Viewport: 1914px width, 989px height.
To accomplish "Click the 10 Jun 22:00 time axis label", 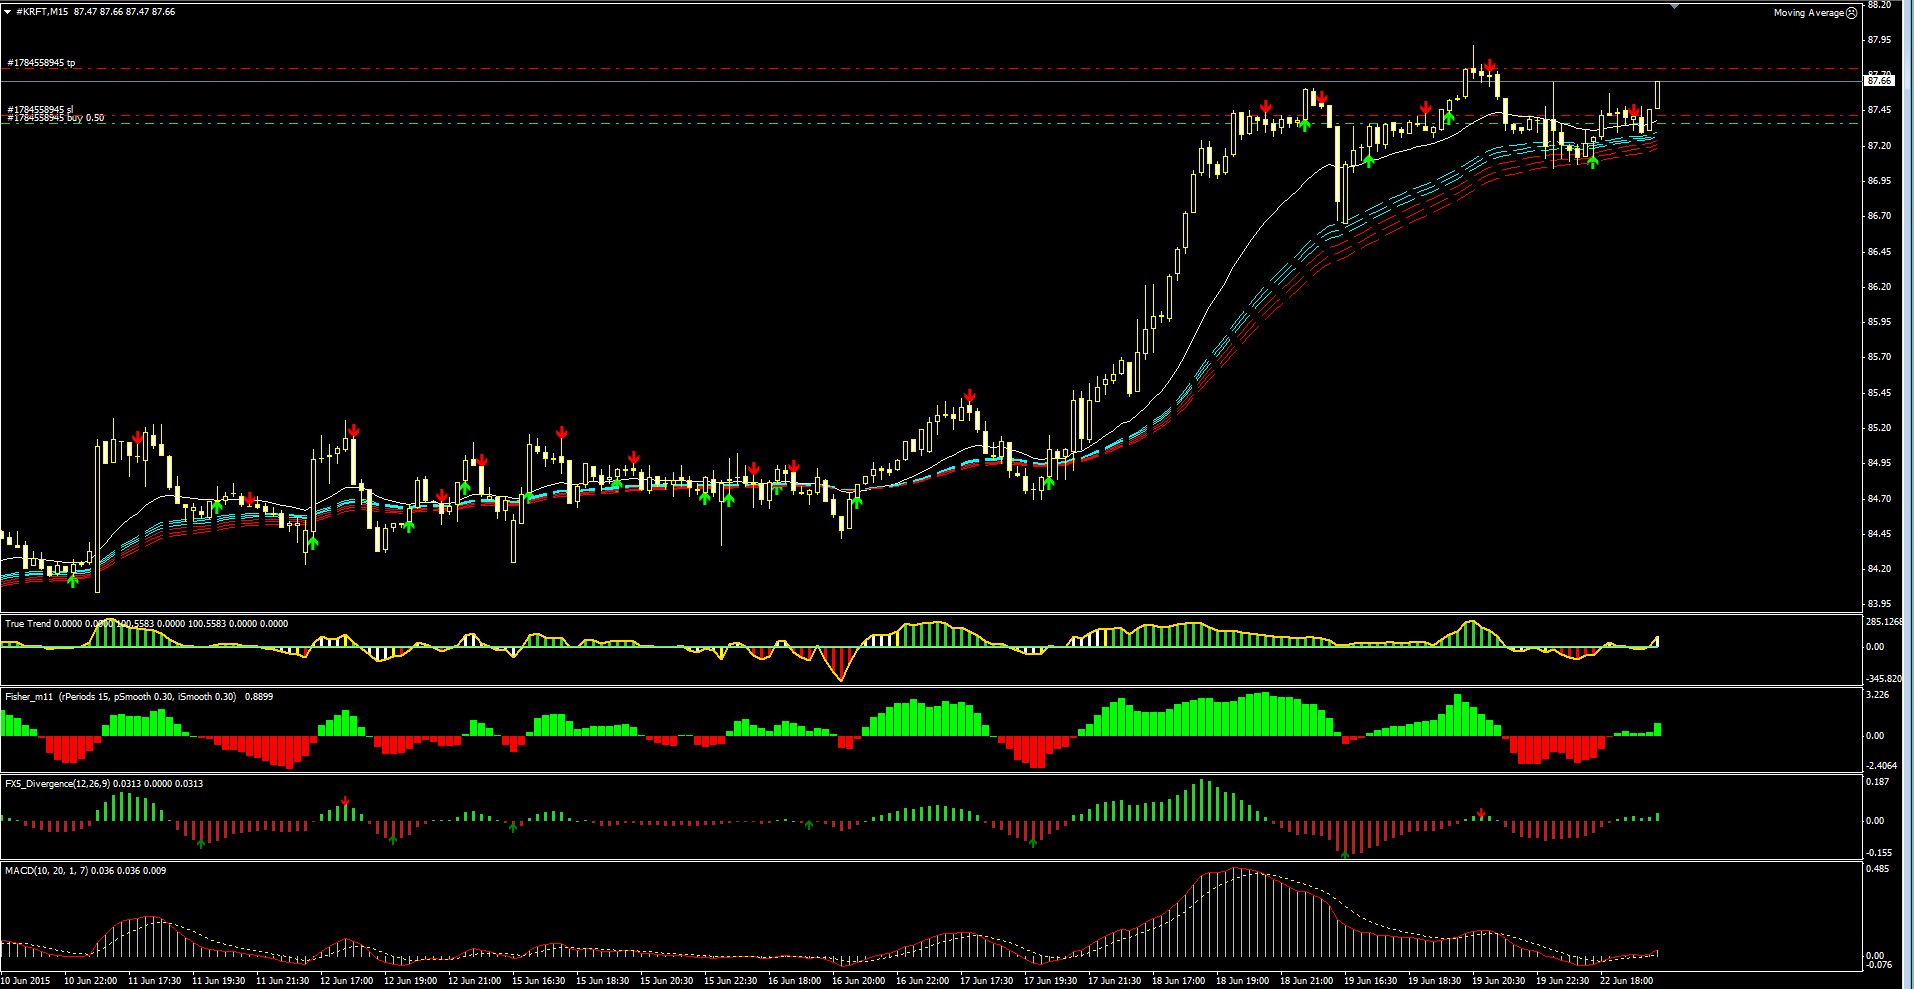I will 90,981.
